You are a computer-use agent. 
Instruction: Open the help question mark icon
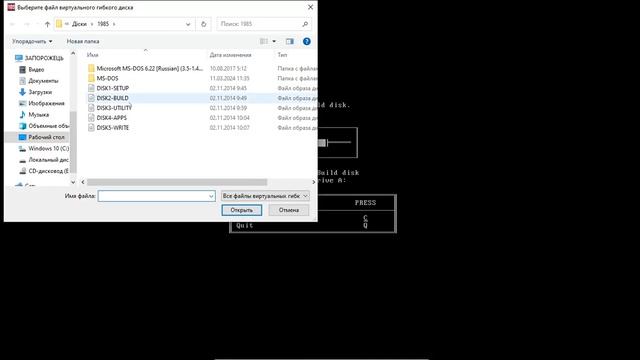pyautogui.click(x=307, y=41)
